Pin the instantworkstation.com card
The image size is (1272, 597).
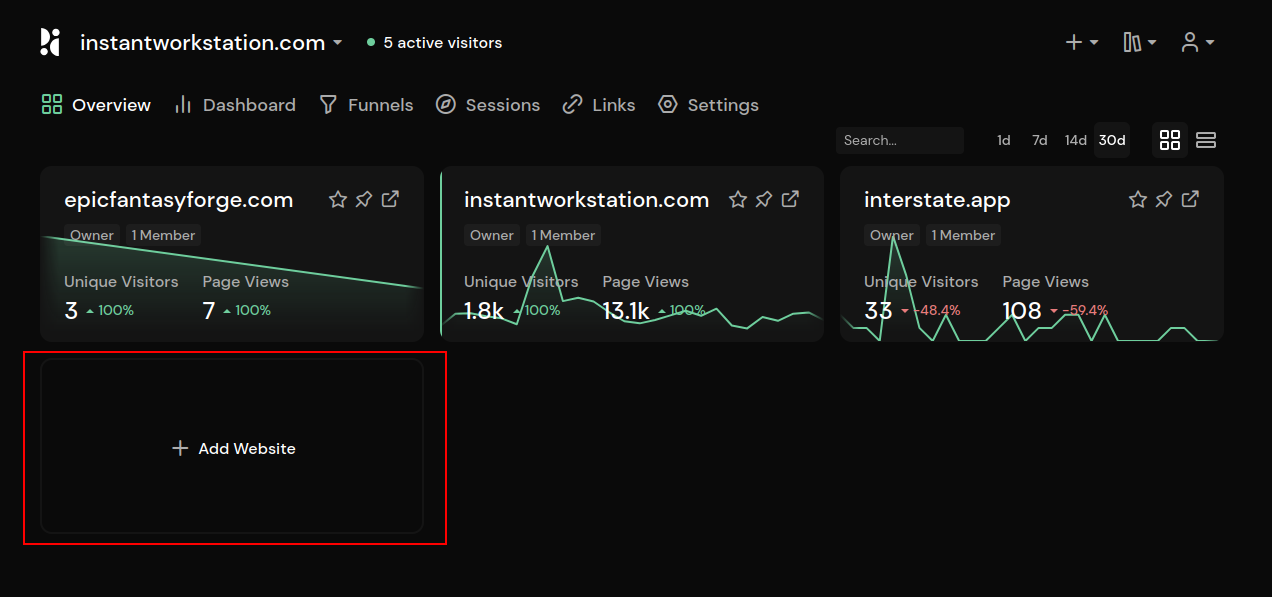764,199
